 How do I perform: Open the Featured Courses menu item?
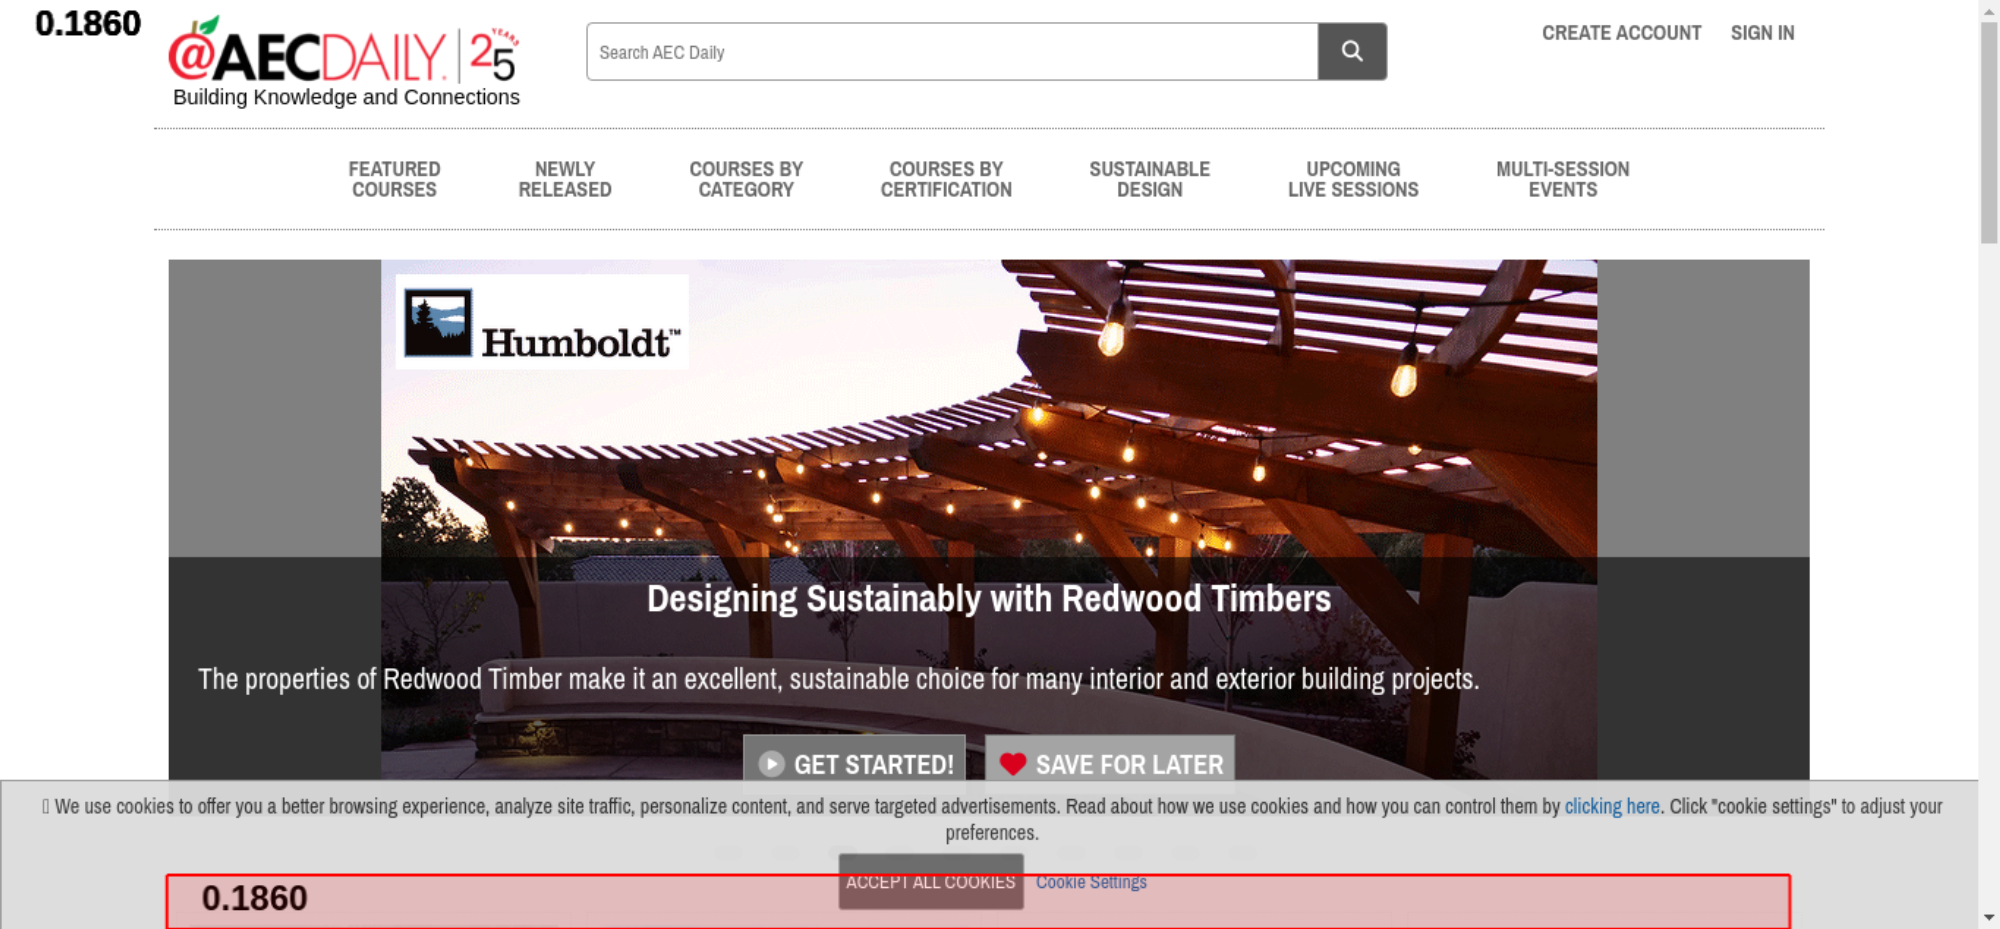394,180
